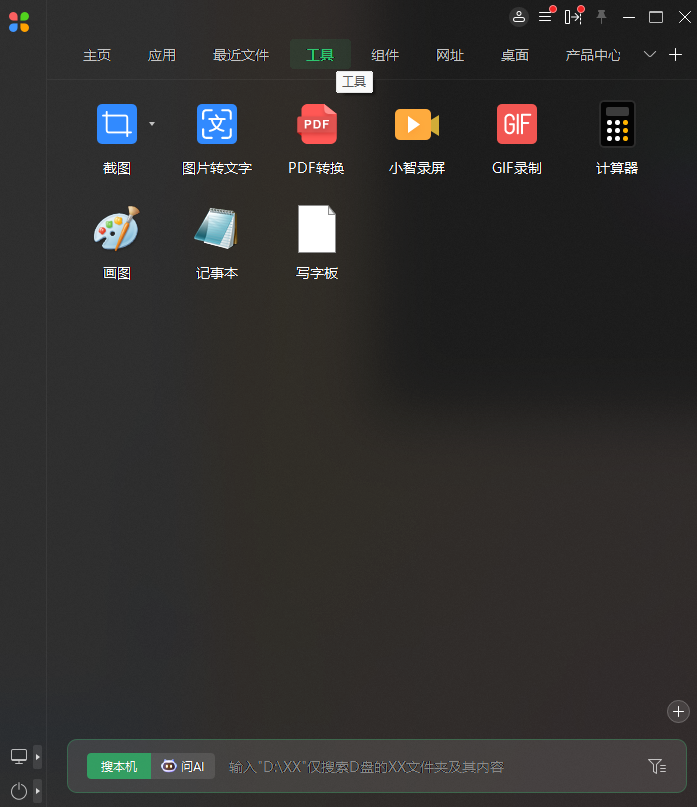This screenshot has width=697, height=807.
Task: Open the PDF转换 tool
Action: point(317,124)
